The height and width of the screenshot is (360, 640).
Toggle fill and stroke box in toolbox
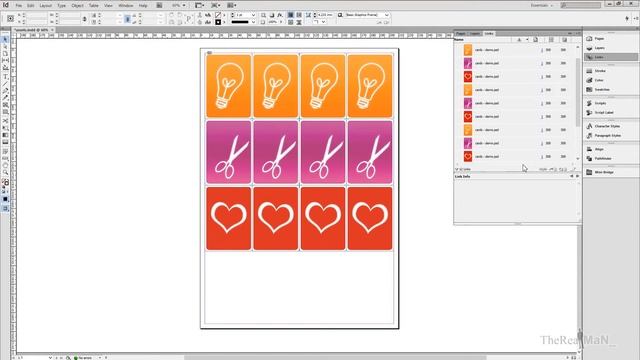(5, 182)
